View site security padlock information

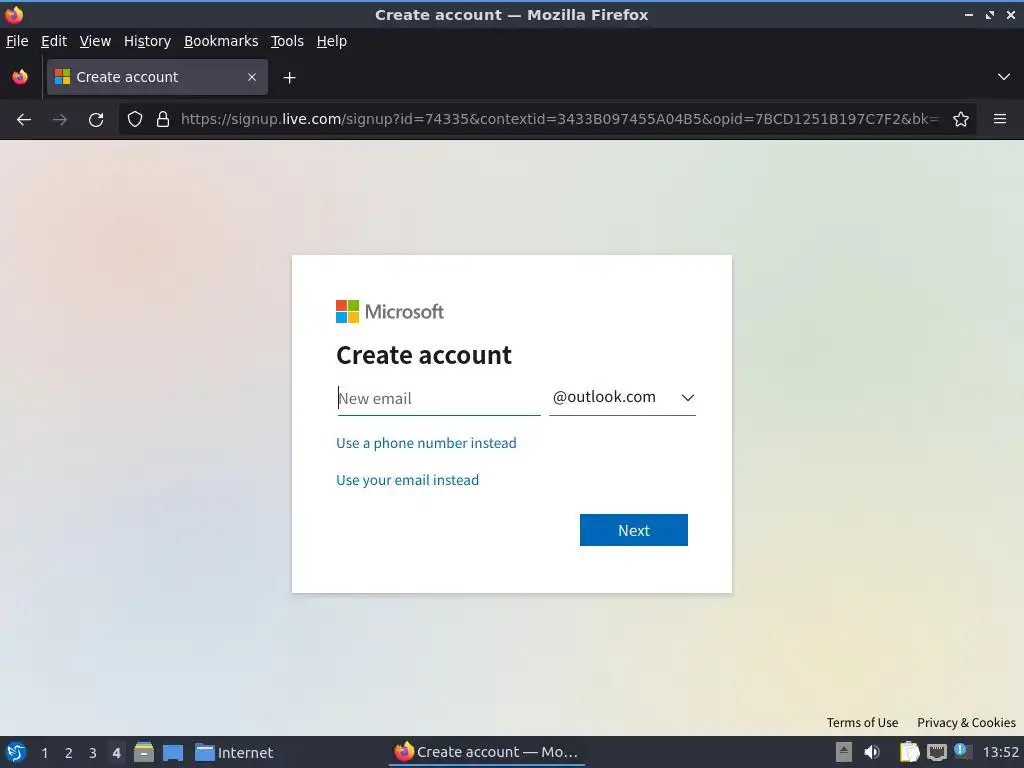click(x=163, y=120)
